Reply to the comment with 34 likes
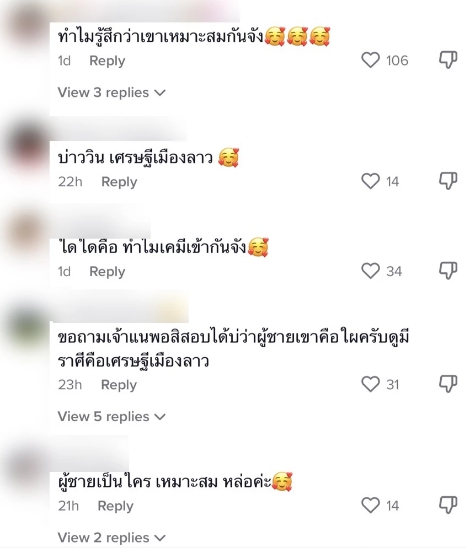This screenshot has height=558, width=466. pyautogui.click(x=107, y=272)
